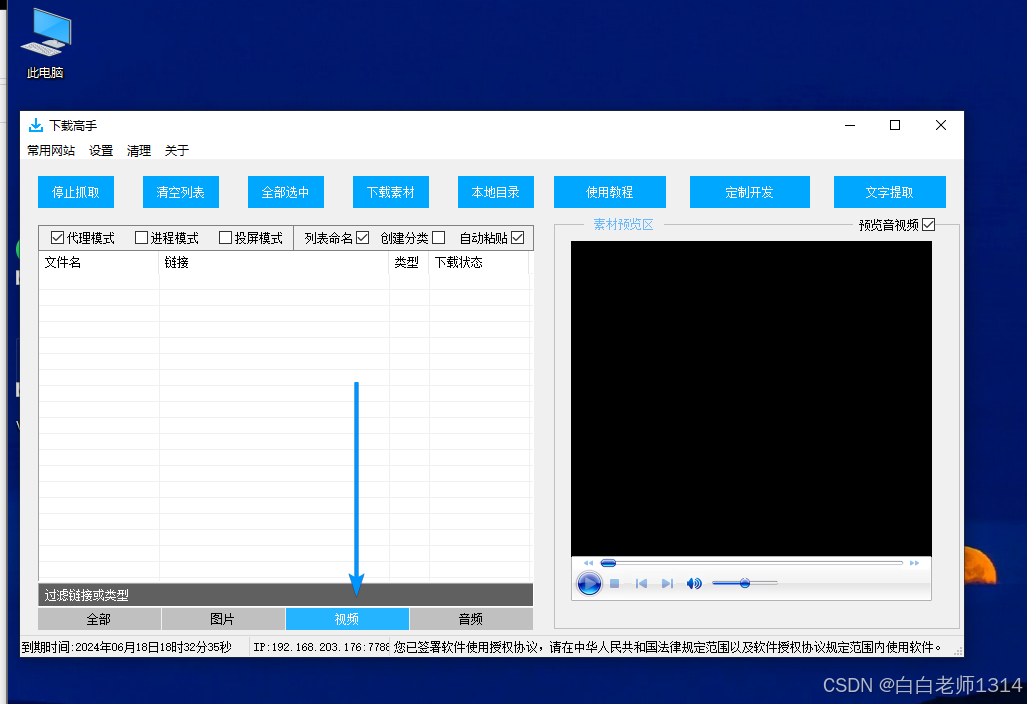The width and height of the screenshot is (1027, 704).
Task: Click the 下载素材 button
Action: coord(391,192)
